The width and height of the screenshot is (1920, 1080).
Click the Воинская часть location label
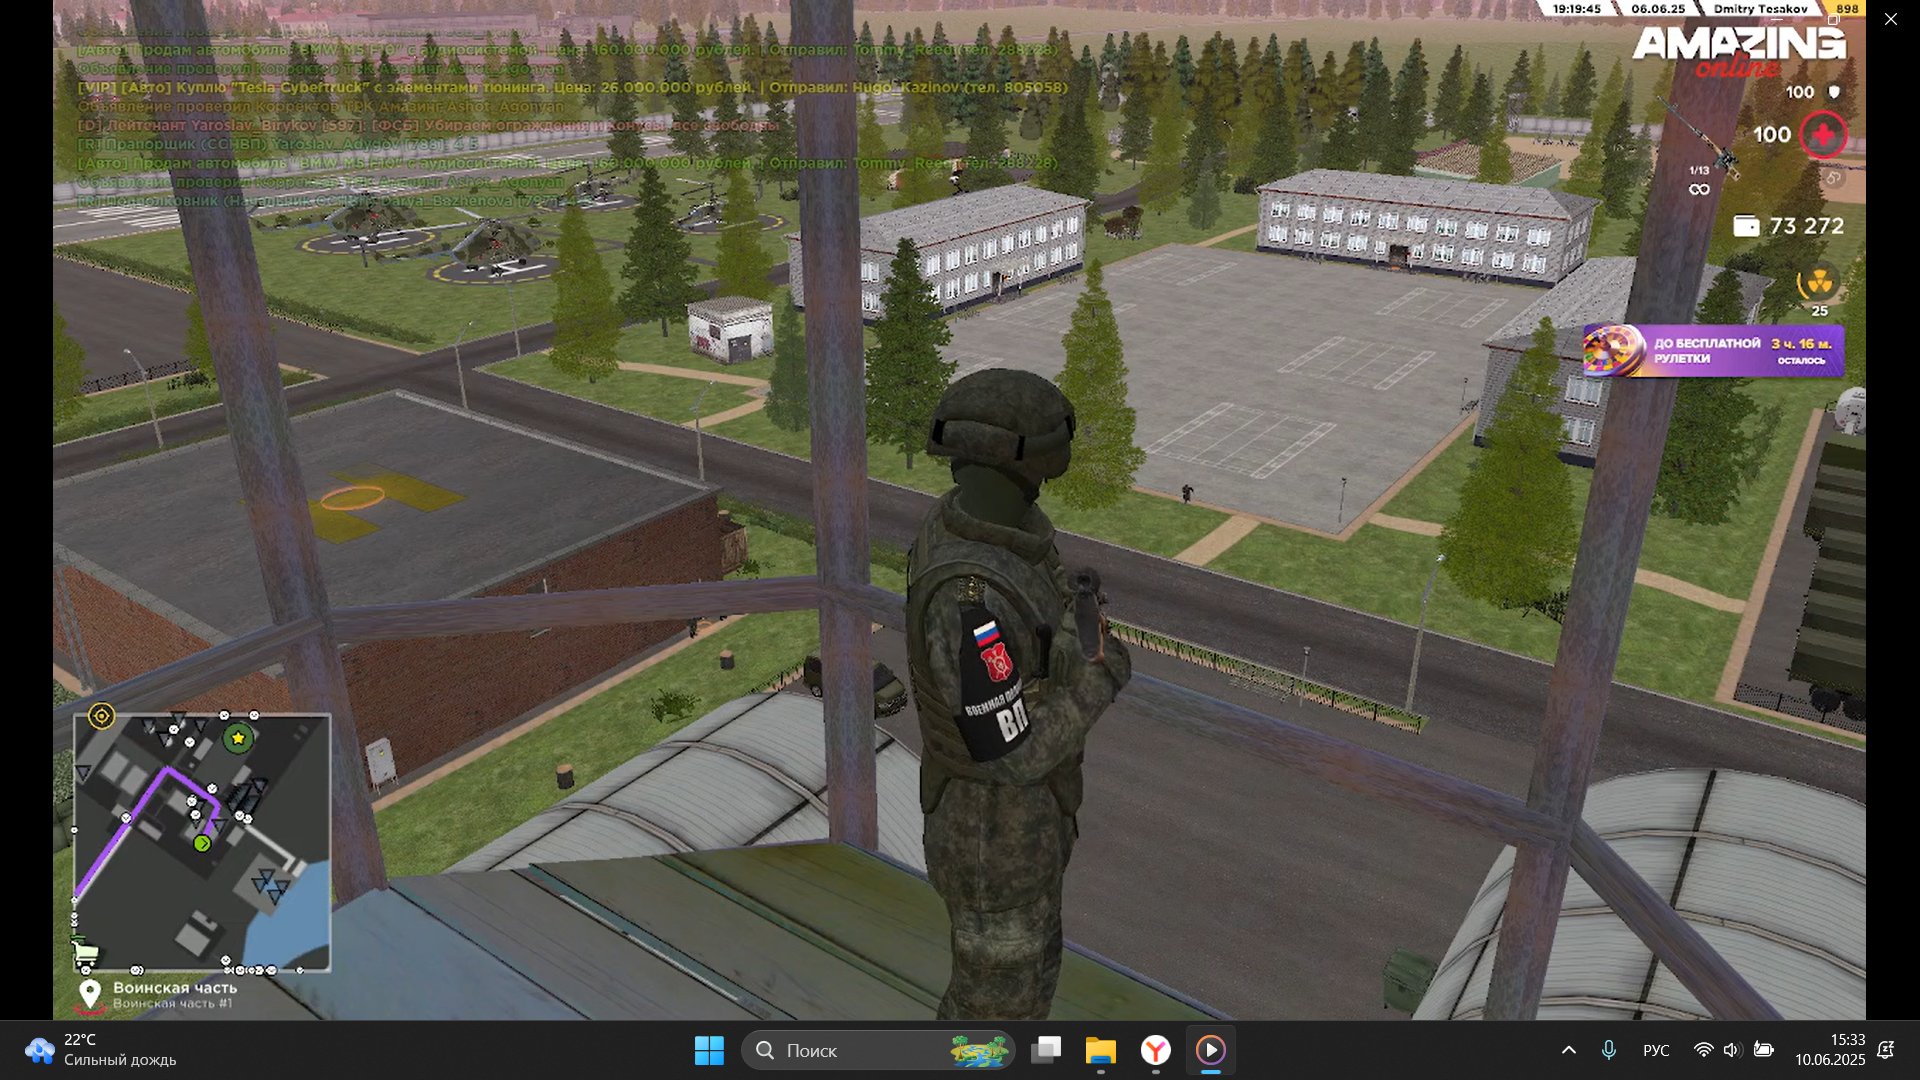174,988
